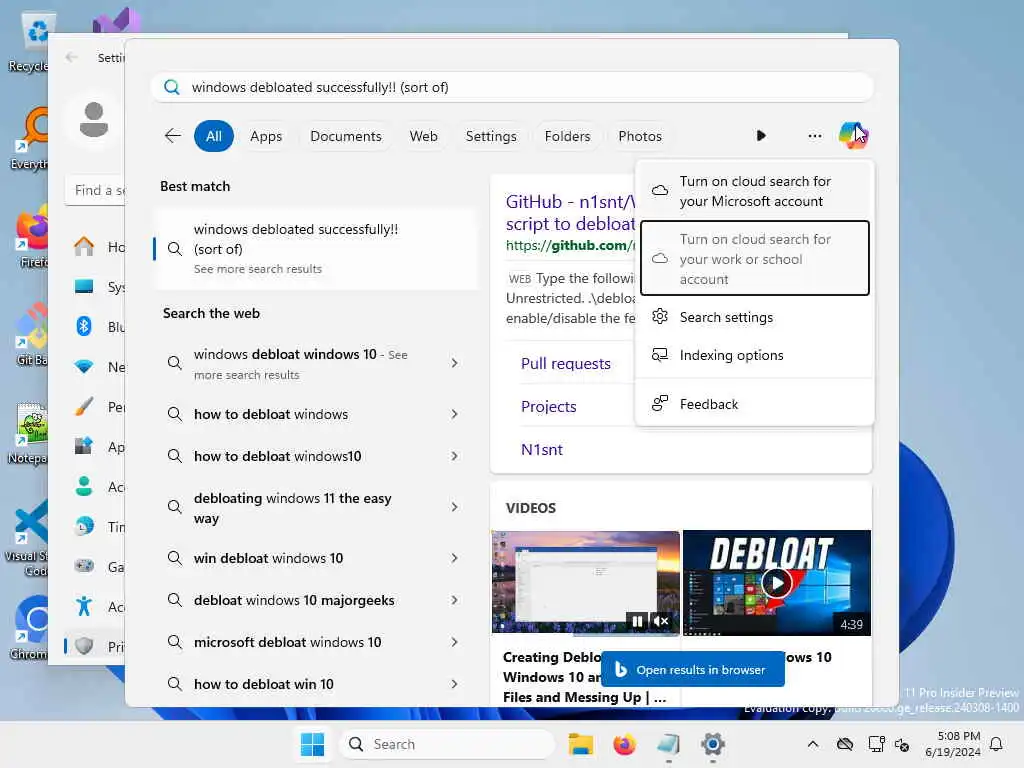Viewport: 1024px width, 768px height.
Task: Click the Bluetooth icon in Settings sidebar
Action: click(x=84, y=326)
